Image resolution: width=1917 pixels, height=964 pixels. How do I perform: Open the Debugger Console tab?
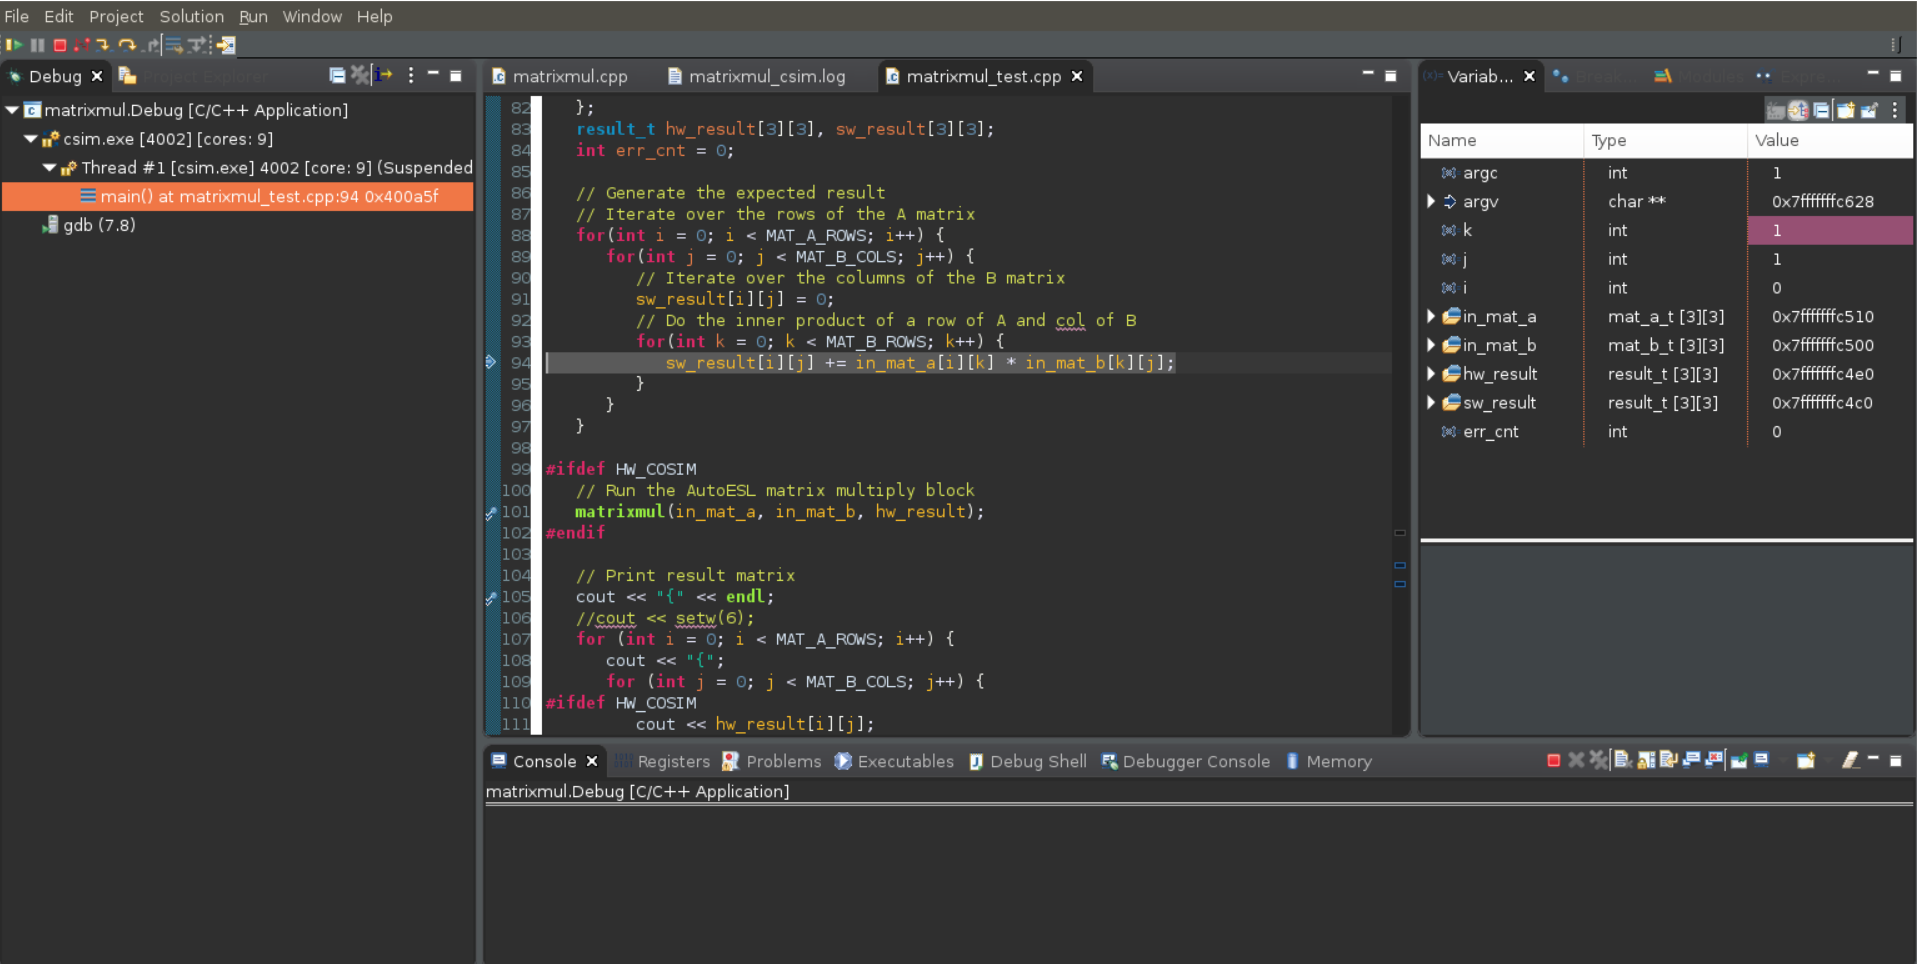[1195, 762]
